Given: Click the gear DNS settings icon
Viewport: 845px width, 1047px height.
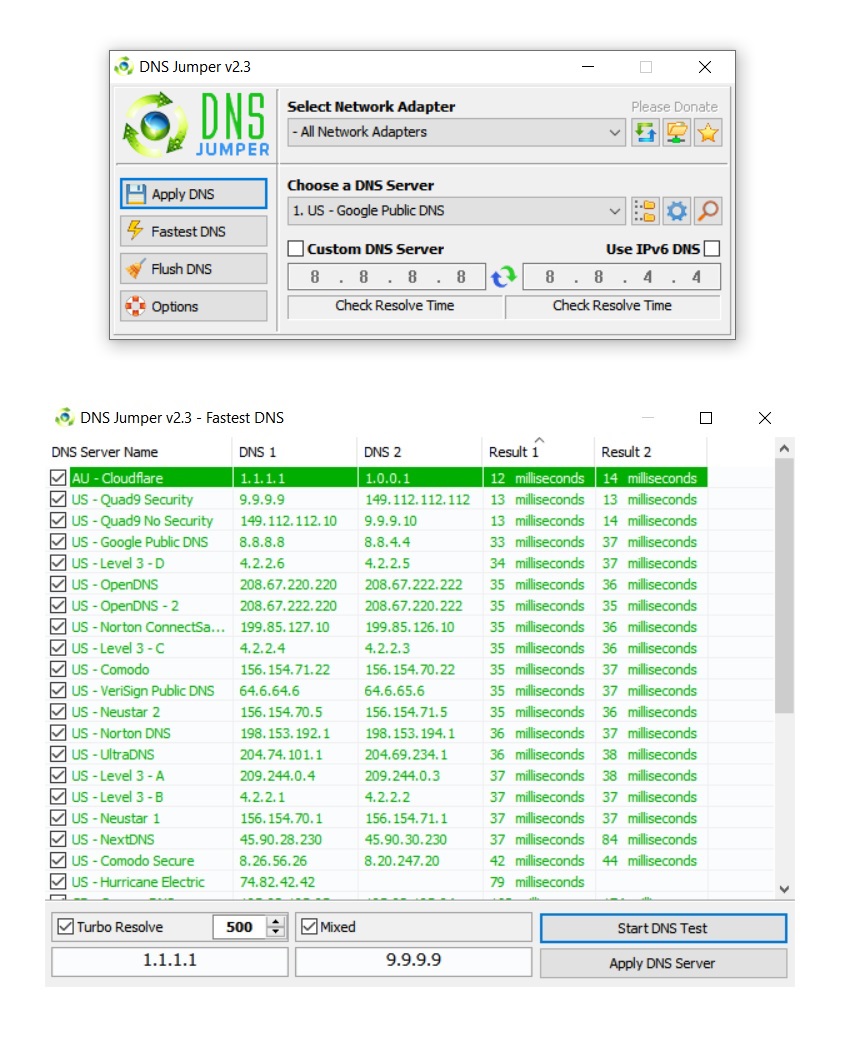Looking at the screenshot, I should click(676, 211).
